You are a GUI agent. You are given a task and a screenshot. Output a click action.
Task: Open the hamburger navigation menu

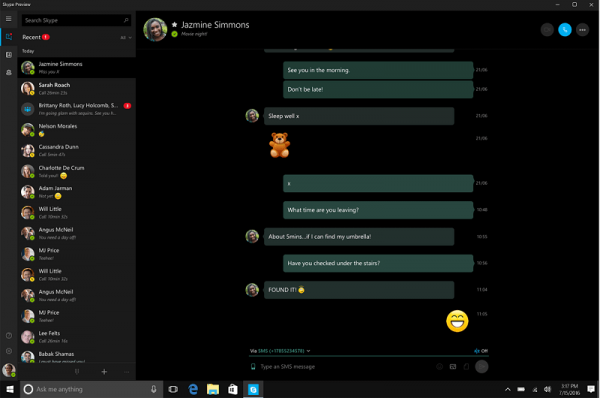(8, 19)
